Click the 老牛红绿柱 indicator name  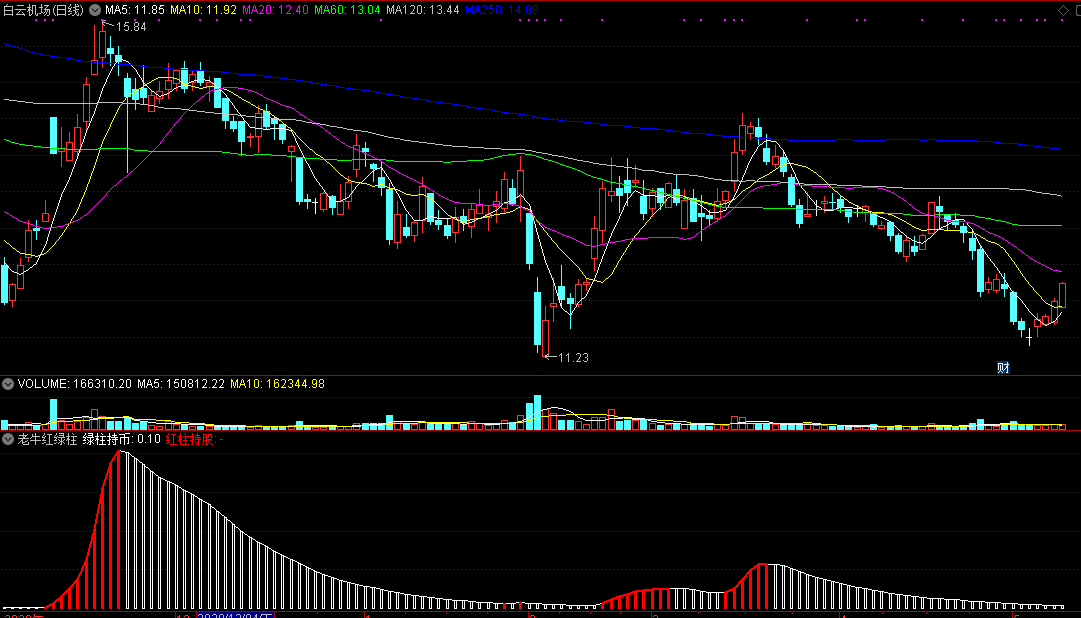(48, 439)
